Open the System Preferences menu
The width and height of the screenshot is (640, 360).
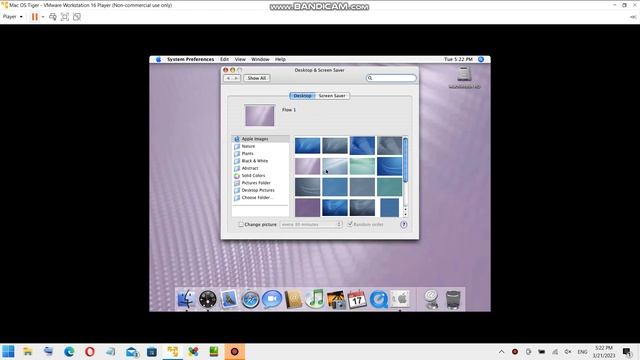tap(190, 59)
